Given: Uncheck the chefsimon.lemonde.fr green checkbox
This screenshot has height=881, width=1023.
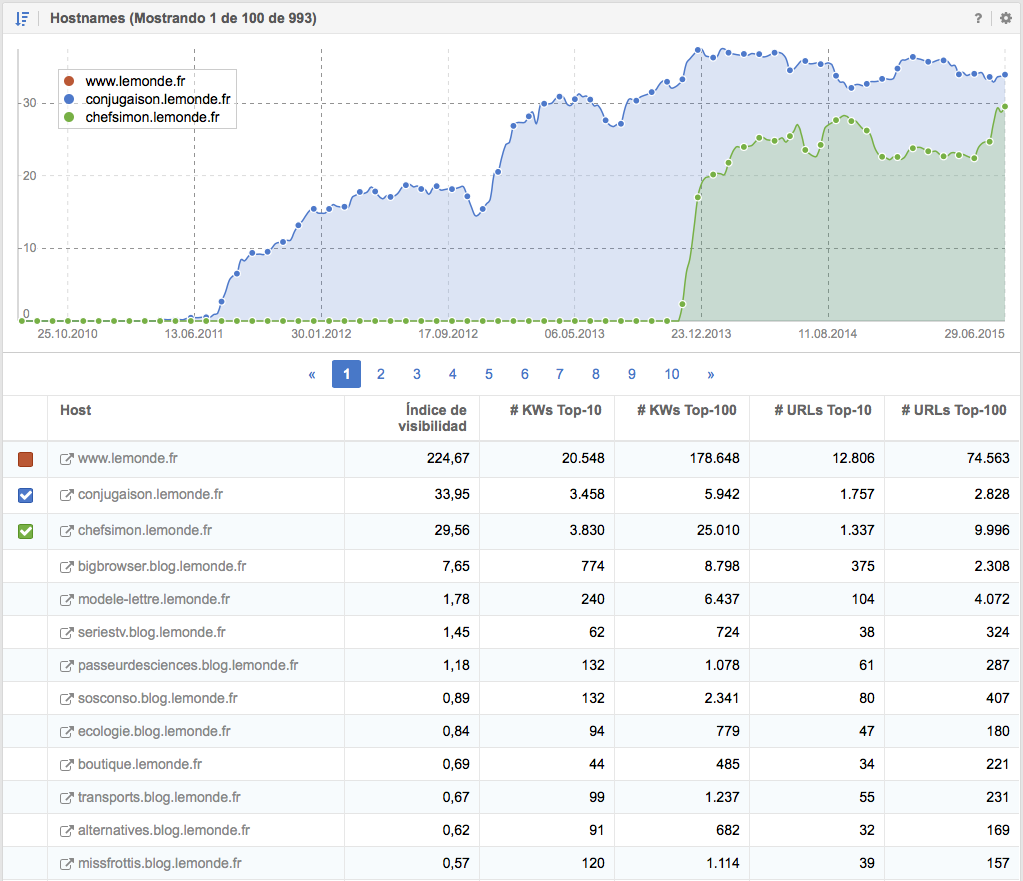Looking at the screenshot, I should (x=26, y=531).
